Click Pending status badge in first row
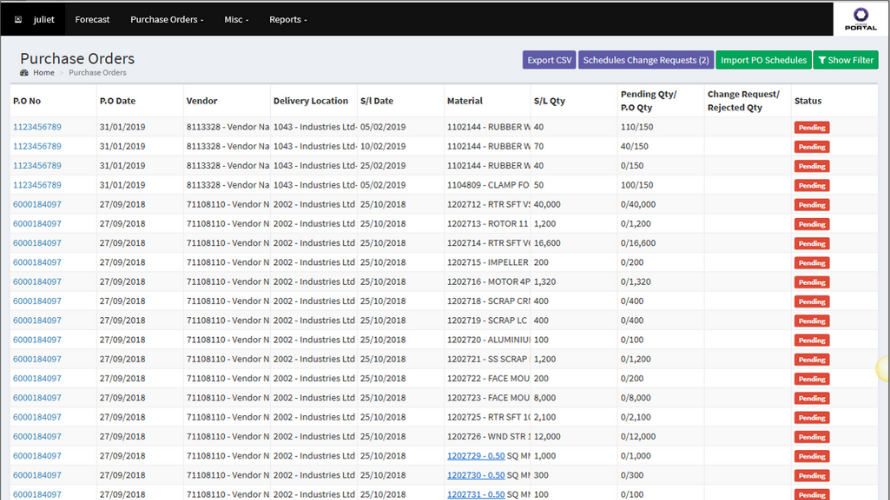Viewport: 890px width, 500px height. point(812,128)
